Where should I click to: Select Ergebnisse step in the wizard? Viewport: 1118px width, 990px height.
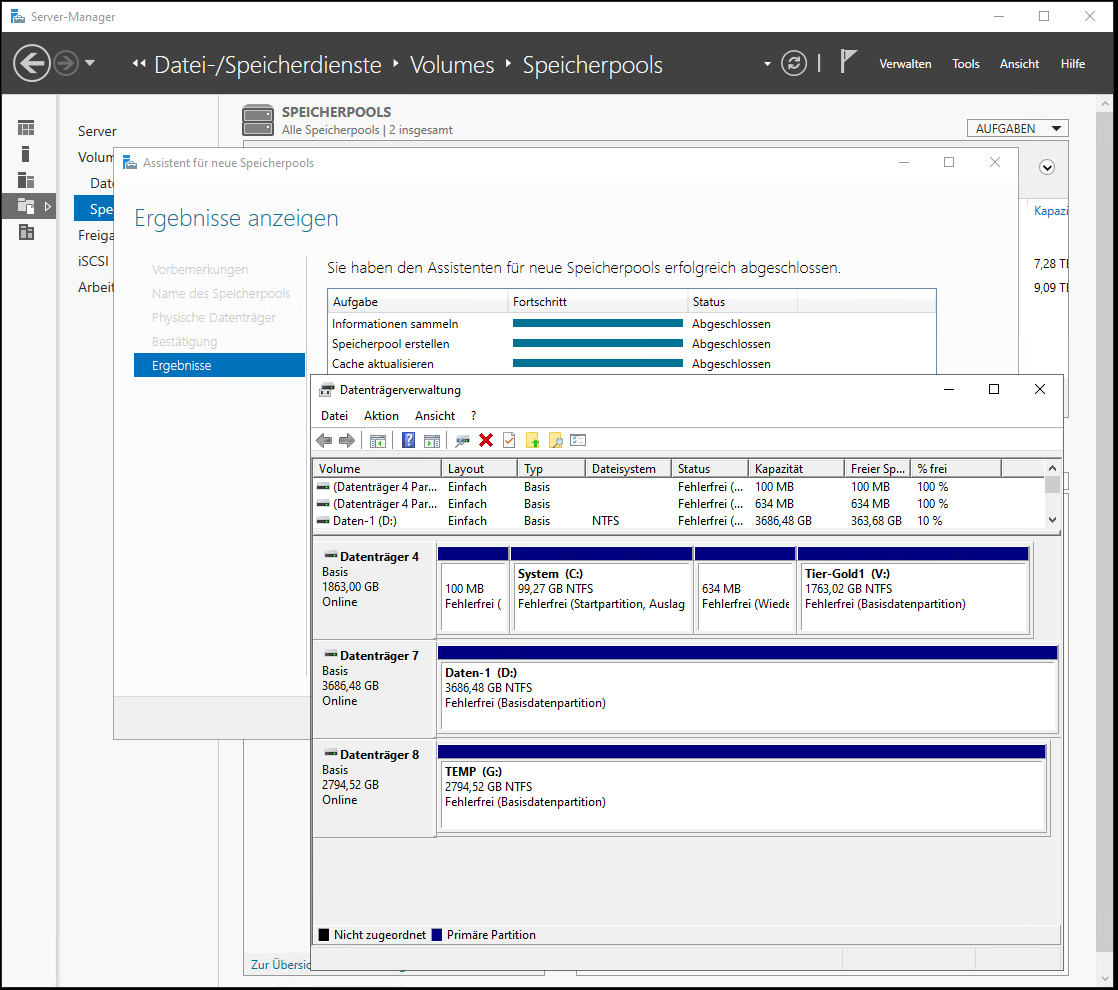coord(219,365)
